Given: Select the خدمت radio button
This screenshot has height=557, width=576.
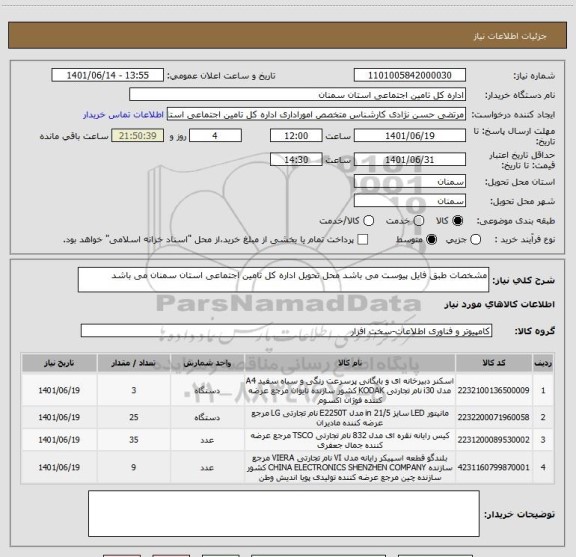Looking at the screenshot, I should click(419, 221).
